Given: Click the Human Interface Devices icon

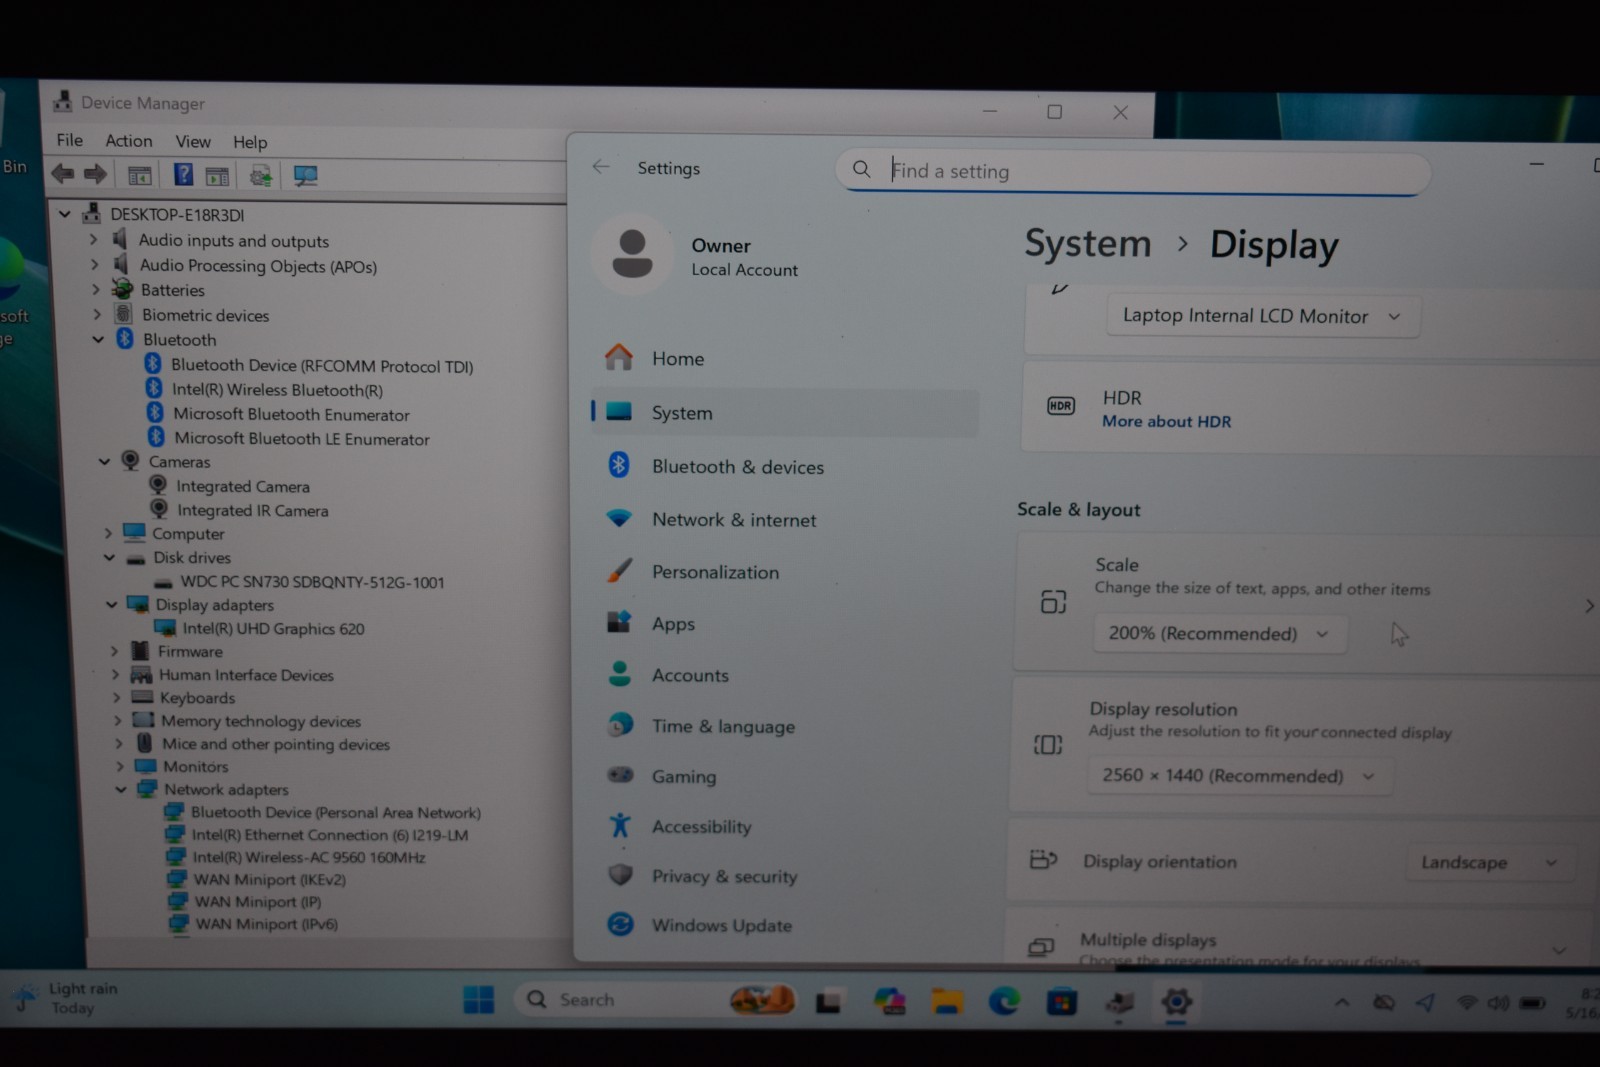Looking at the screenshot, I should [x=141, y=674].
